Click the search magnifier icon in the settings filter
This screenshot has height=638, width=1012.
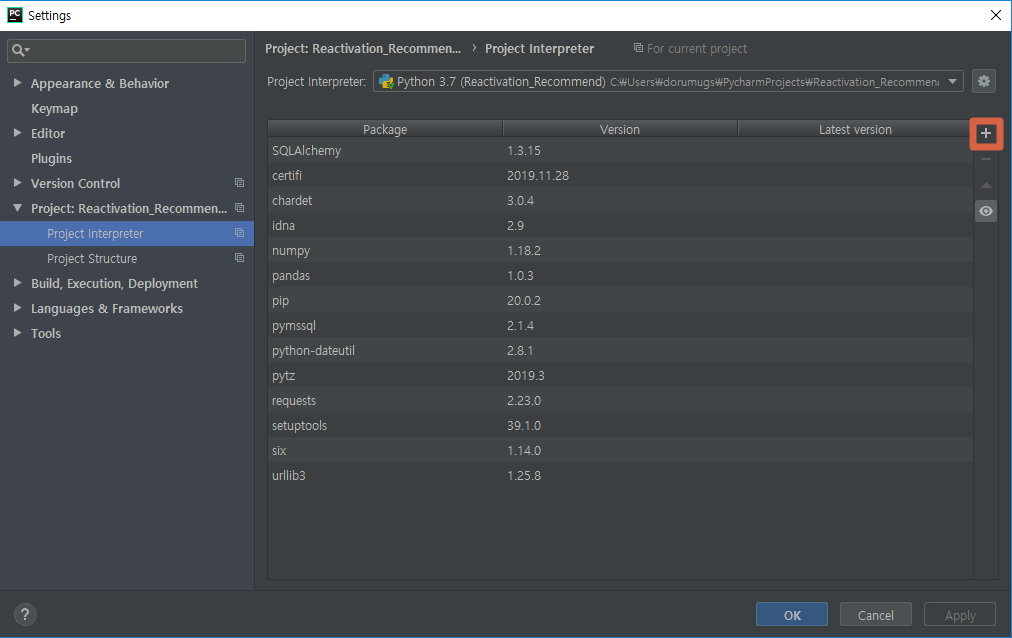[x=20, y=50]
